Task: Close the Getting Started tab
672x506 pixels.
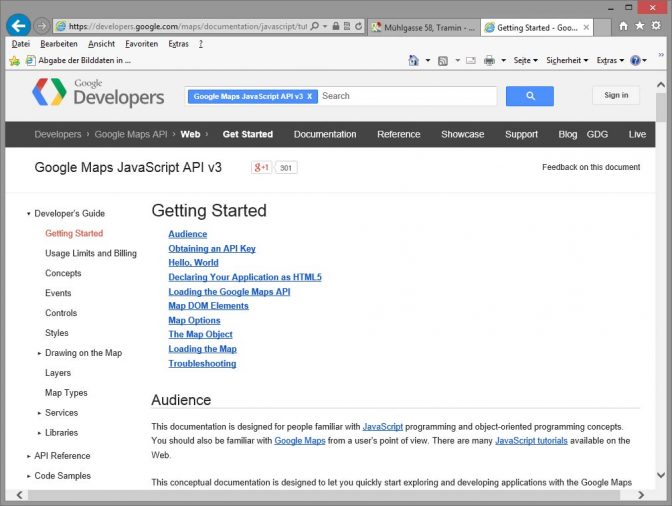Action: [x=586, y=27]
